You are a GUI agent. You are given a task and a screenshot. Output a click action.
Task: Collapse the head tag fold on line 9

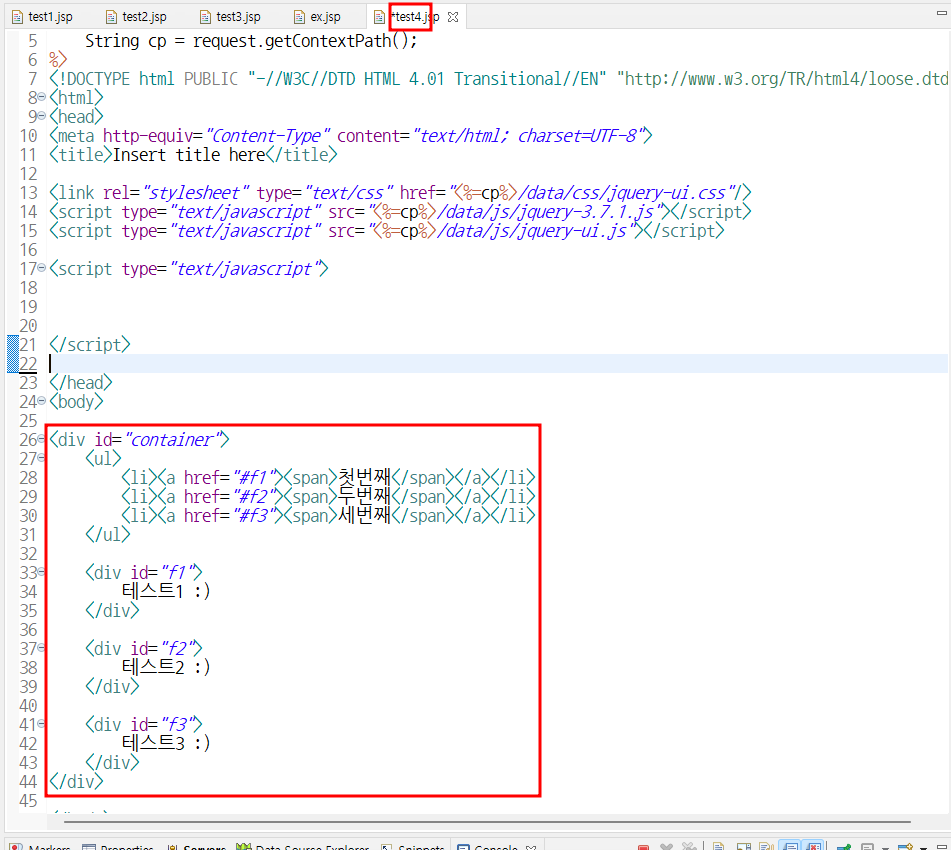pos(42,115)
